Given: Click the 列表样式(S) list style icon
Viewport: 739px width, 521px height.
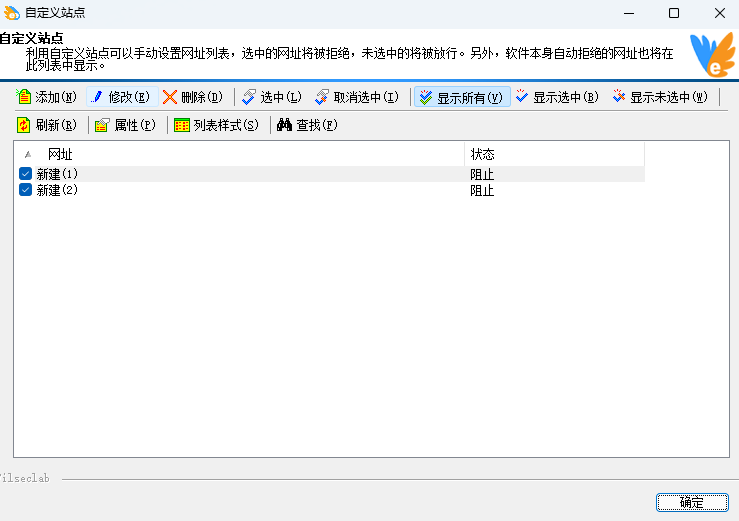Looking at the screenshot, I should (181, 125).
